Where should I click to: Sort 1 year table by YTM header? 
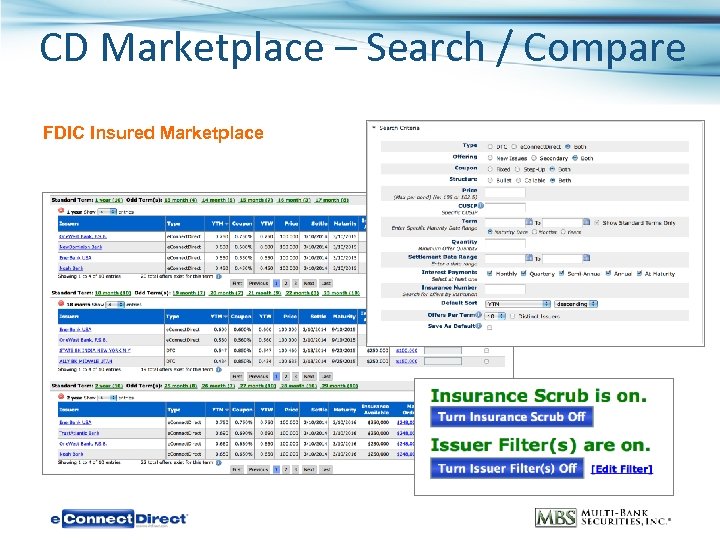pos(219,224)
